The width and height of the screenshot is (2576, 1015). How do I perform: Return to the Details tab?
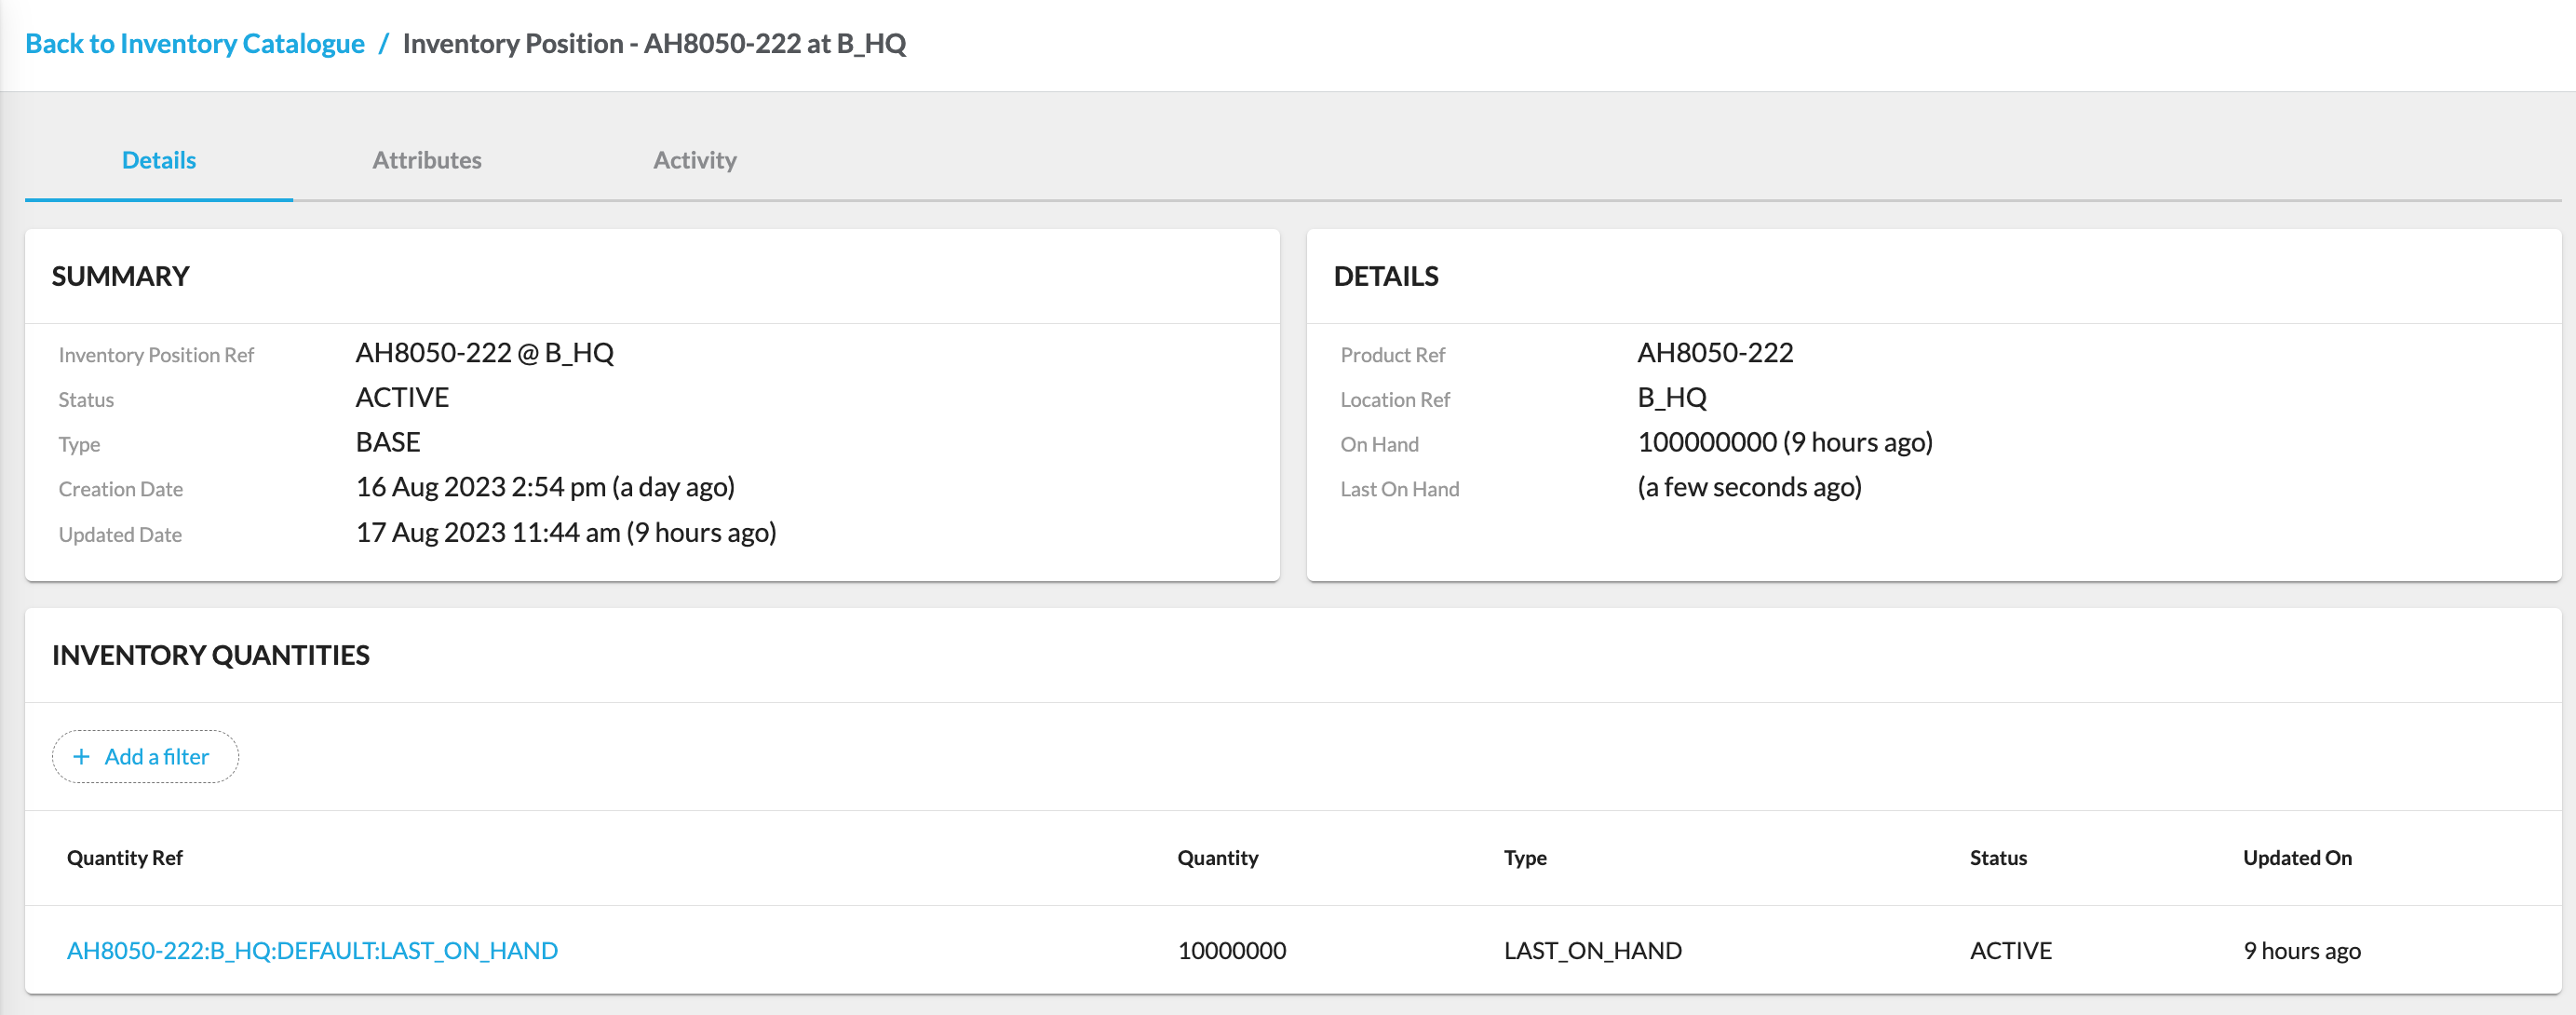pyautogui.click(x=158, y=160)
